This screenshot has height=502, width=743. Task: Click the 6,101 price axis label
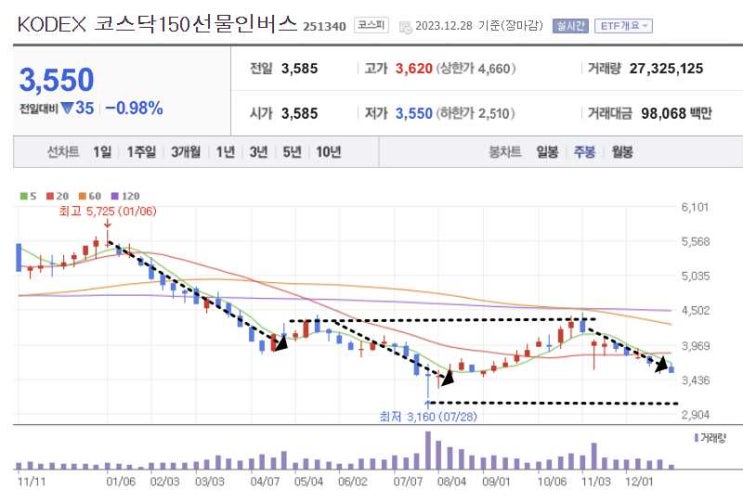695,207
